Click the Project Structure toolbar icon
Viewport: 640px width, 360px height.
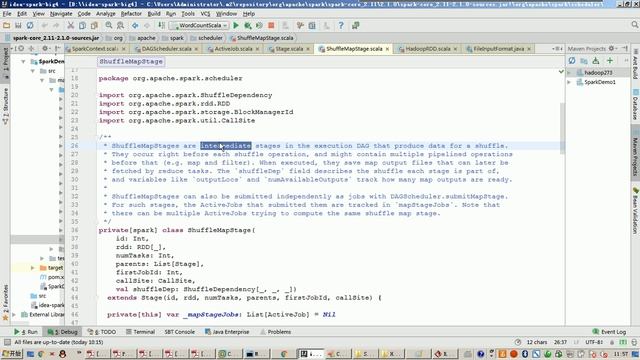pyautogui.click(x=312, y=25)
